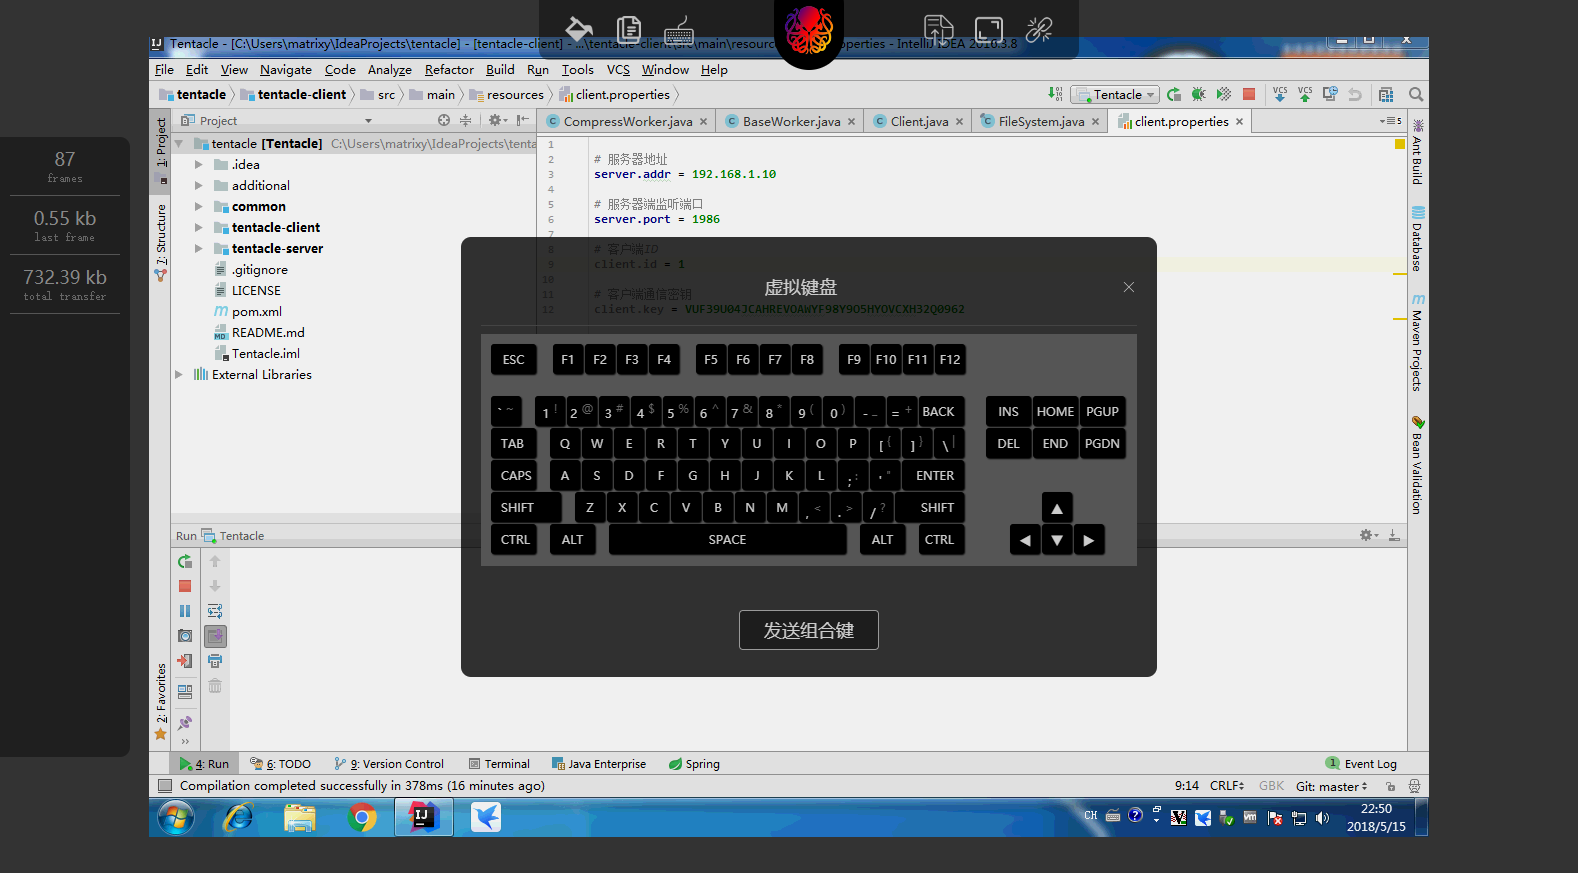Toggle Pin Tab in Run panel
The height and width of the screenshot is (873, 1578).
coord(185,722)
